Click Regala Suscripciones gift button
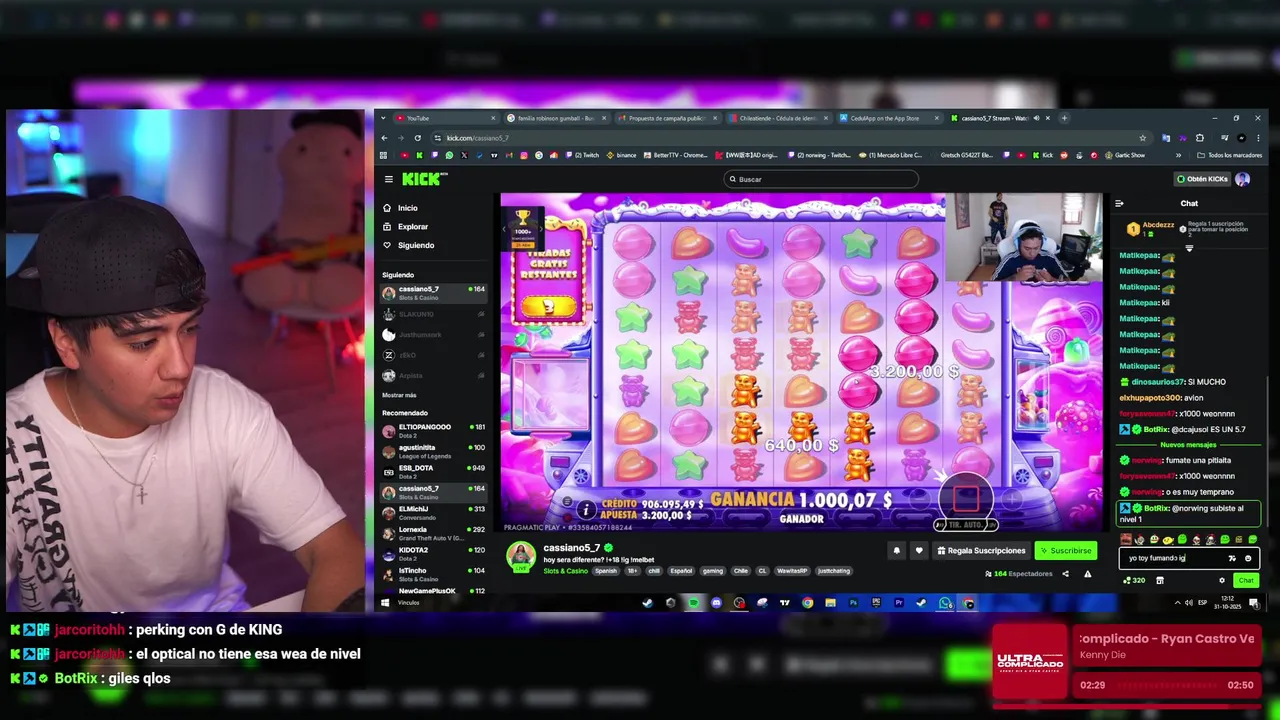 click(x=981, y=550)
